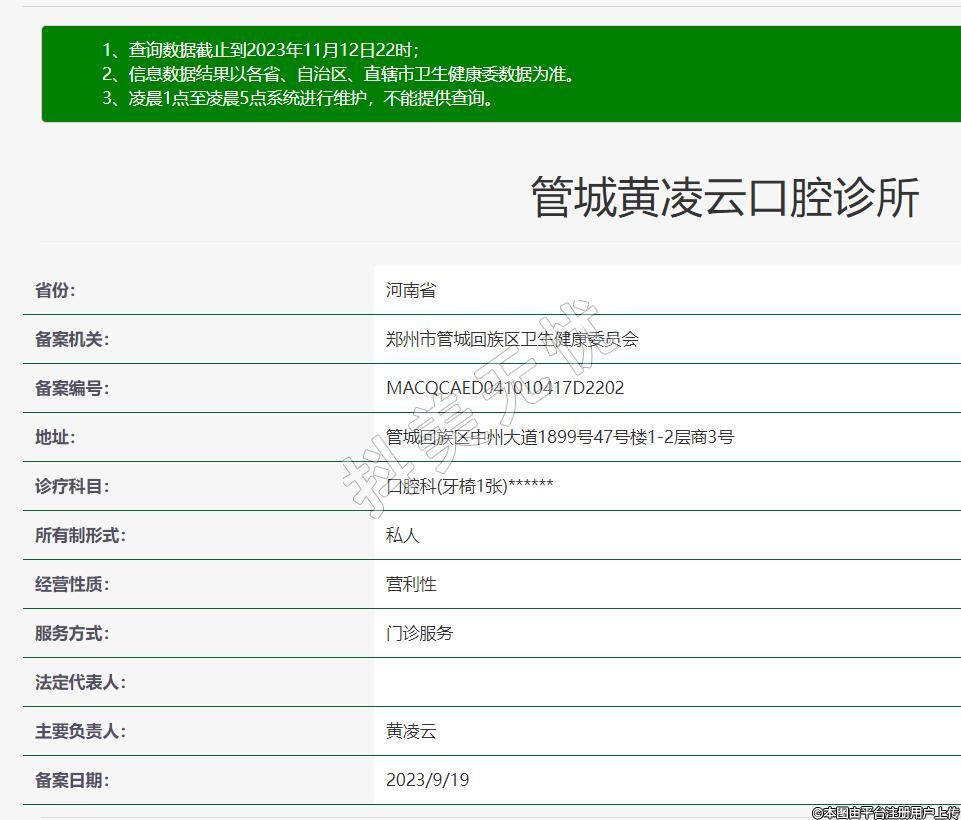The width and height of the screenshot is (961, 820).
Task: Click the 所有制形式 field label
Action: pyautogui.click(x=80, y=536)
